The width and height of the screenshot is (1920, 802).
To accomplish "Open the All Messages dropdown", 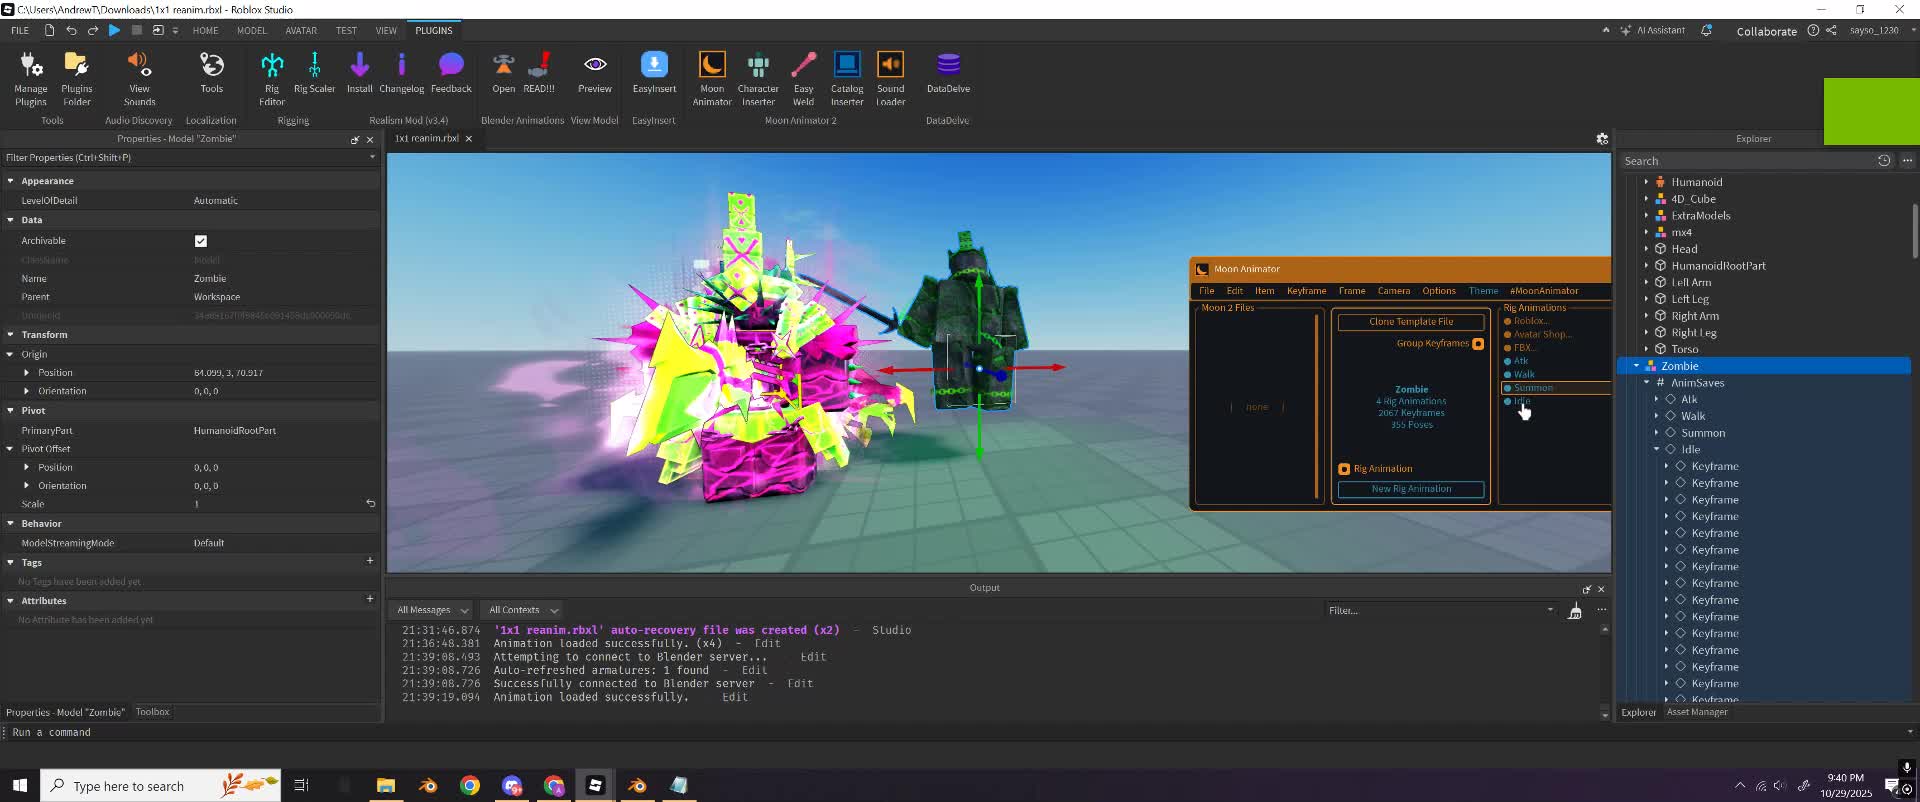I will click(x=432, y=610).
